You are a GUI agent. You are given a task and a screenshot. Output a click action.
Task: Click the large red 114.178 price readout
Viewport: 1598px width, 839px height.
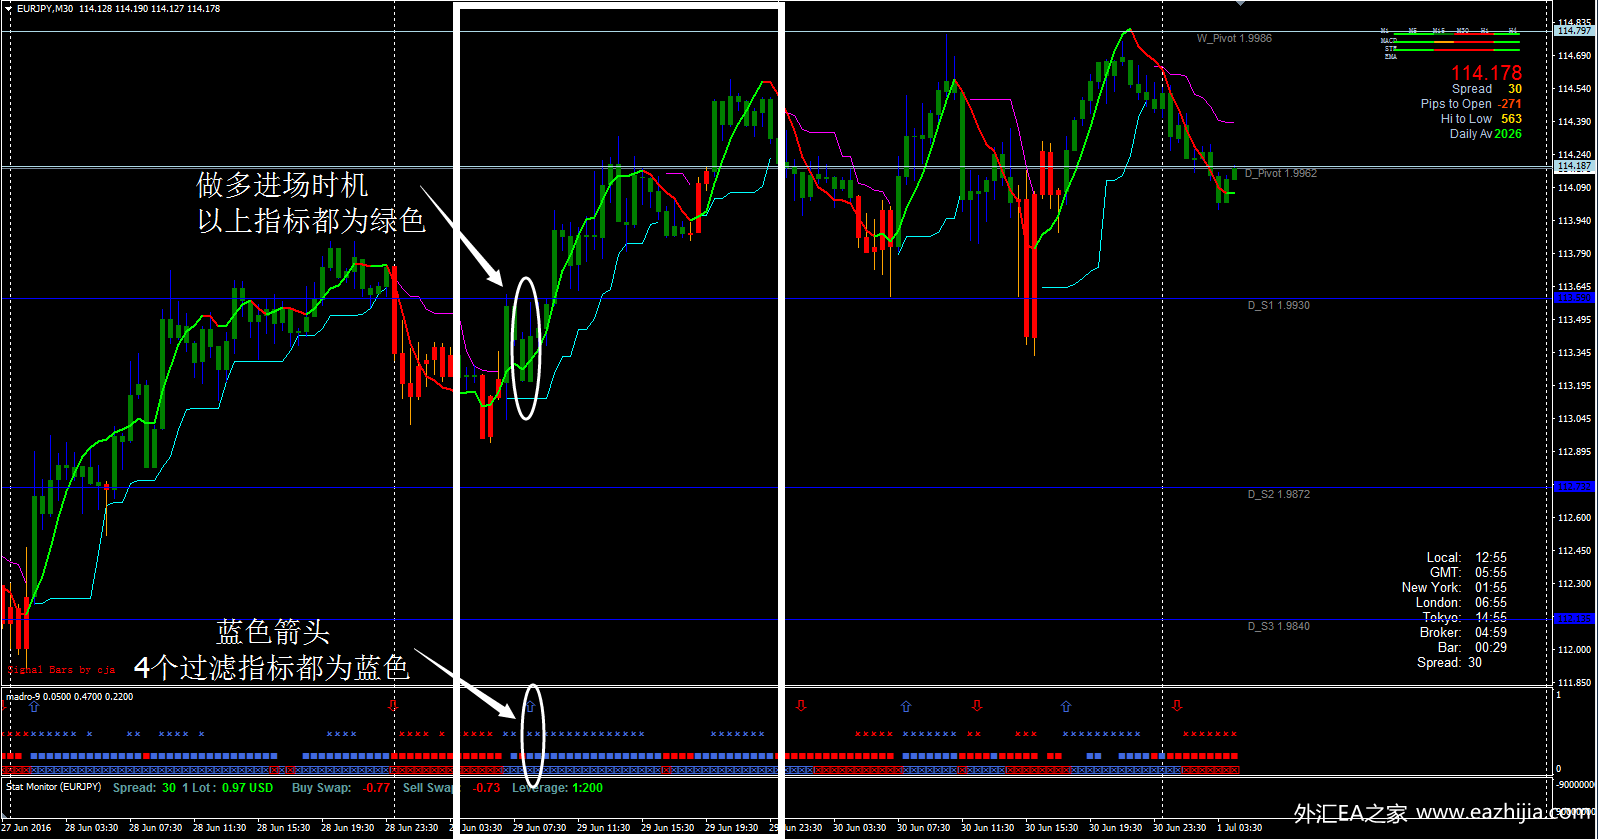click(x=1487, y=73)
